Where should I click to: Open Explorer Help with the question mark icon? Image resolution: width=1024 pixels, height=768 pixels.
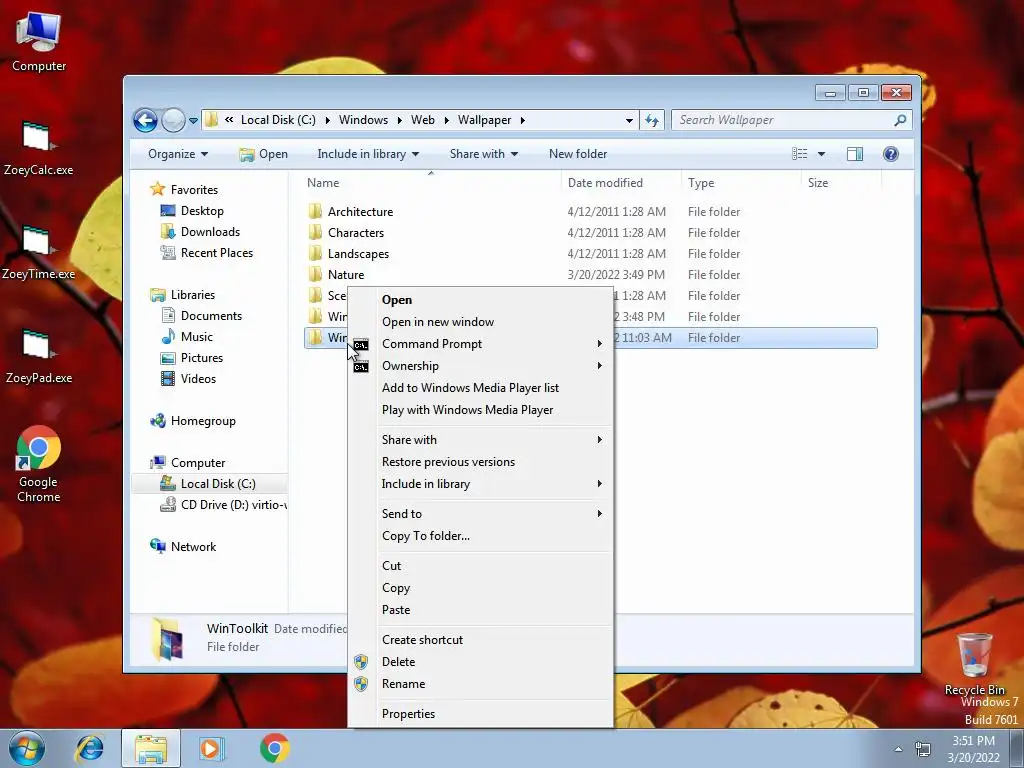891,154
